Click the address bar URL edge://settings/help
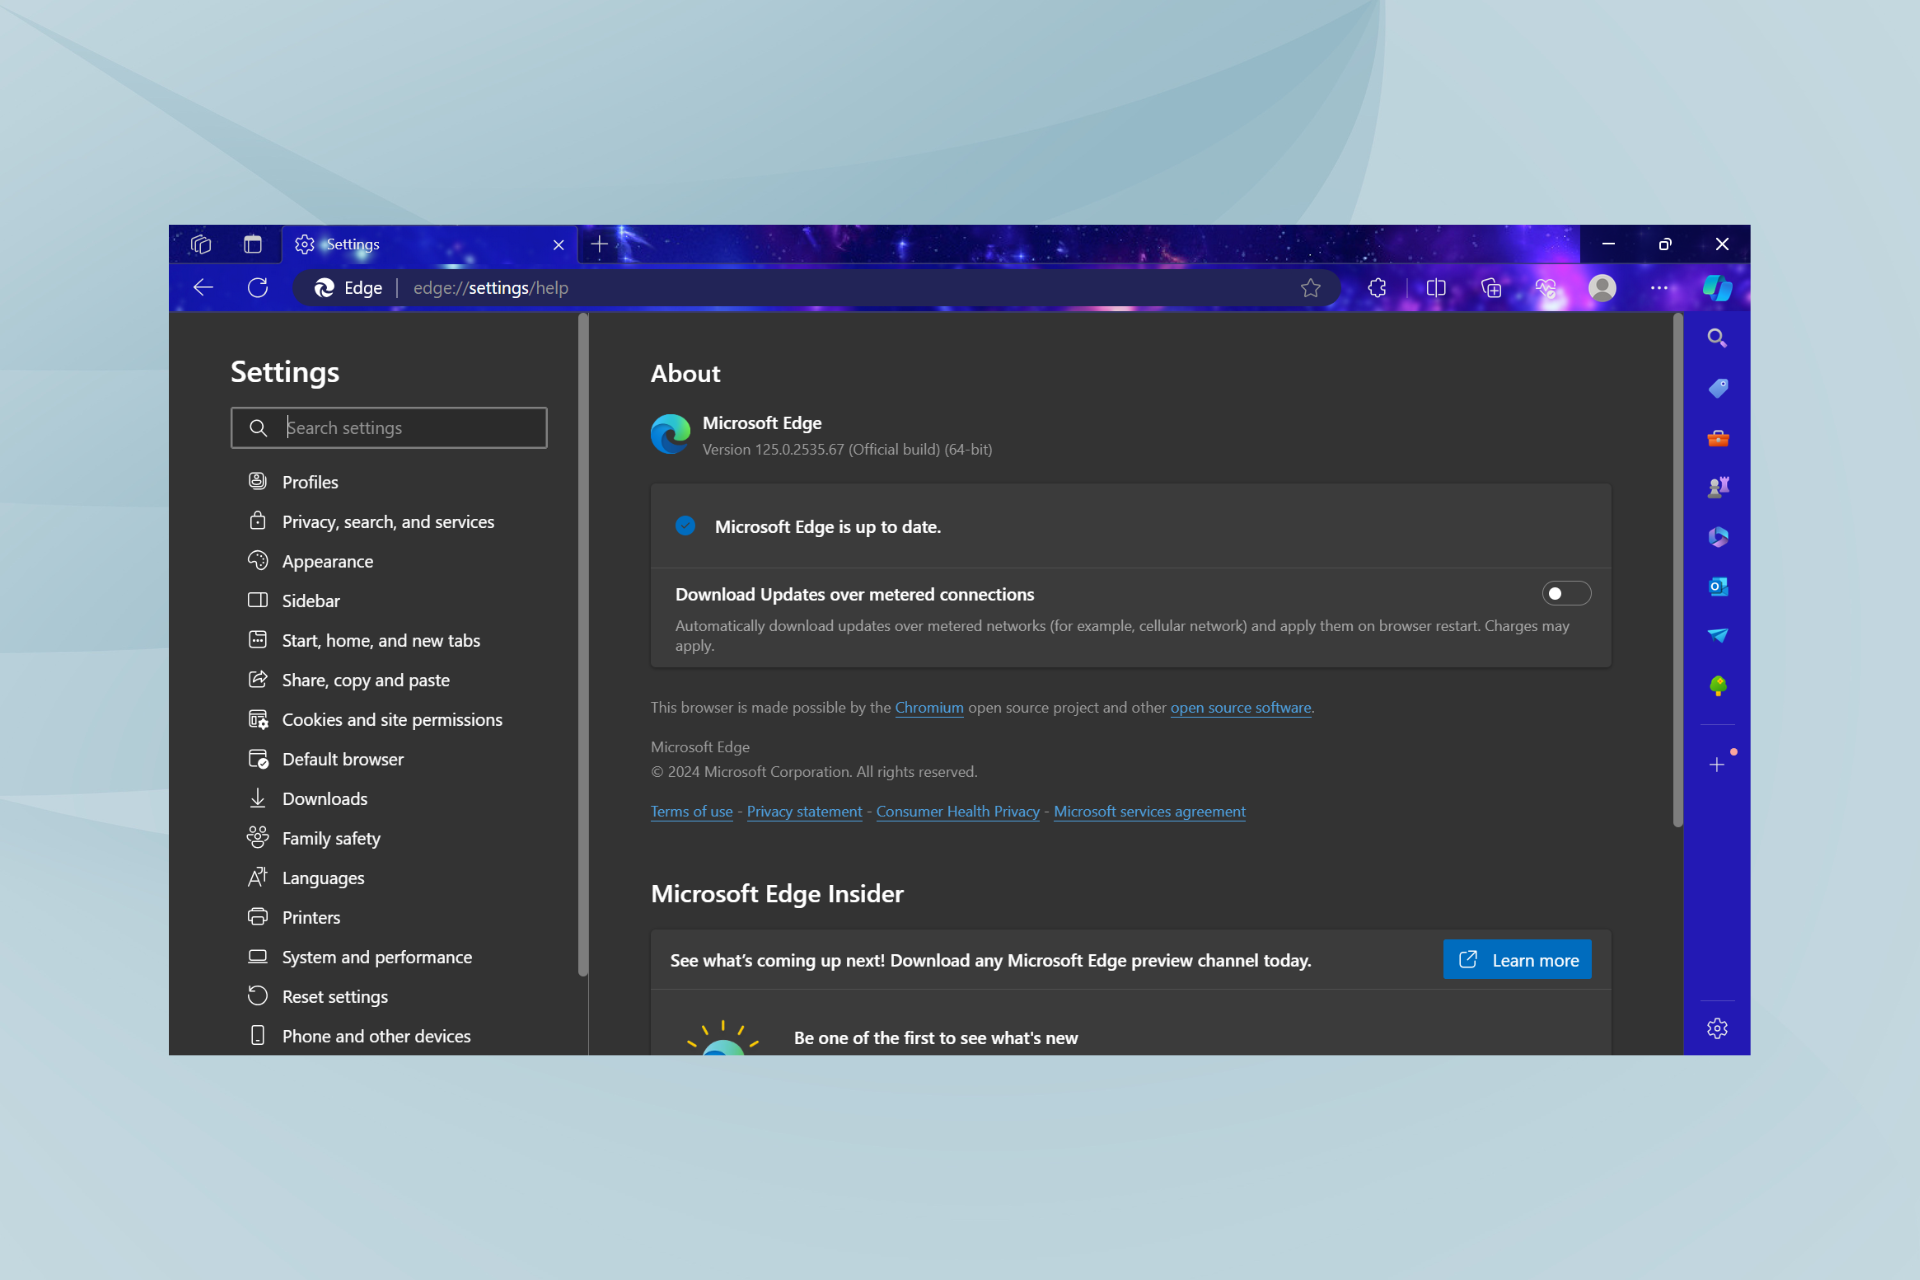The width and height of the screenshot is (1920, 1280). click(x=491, y=288)
